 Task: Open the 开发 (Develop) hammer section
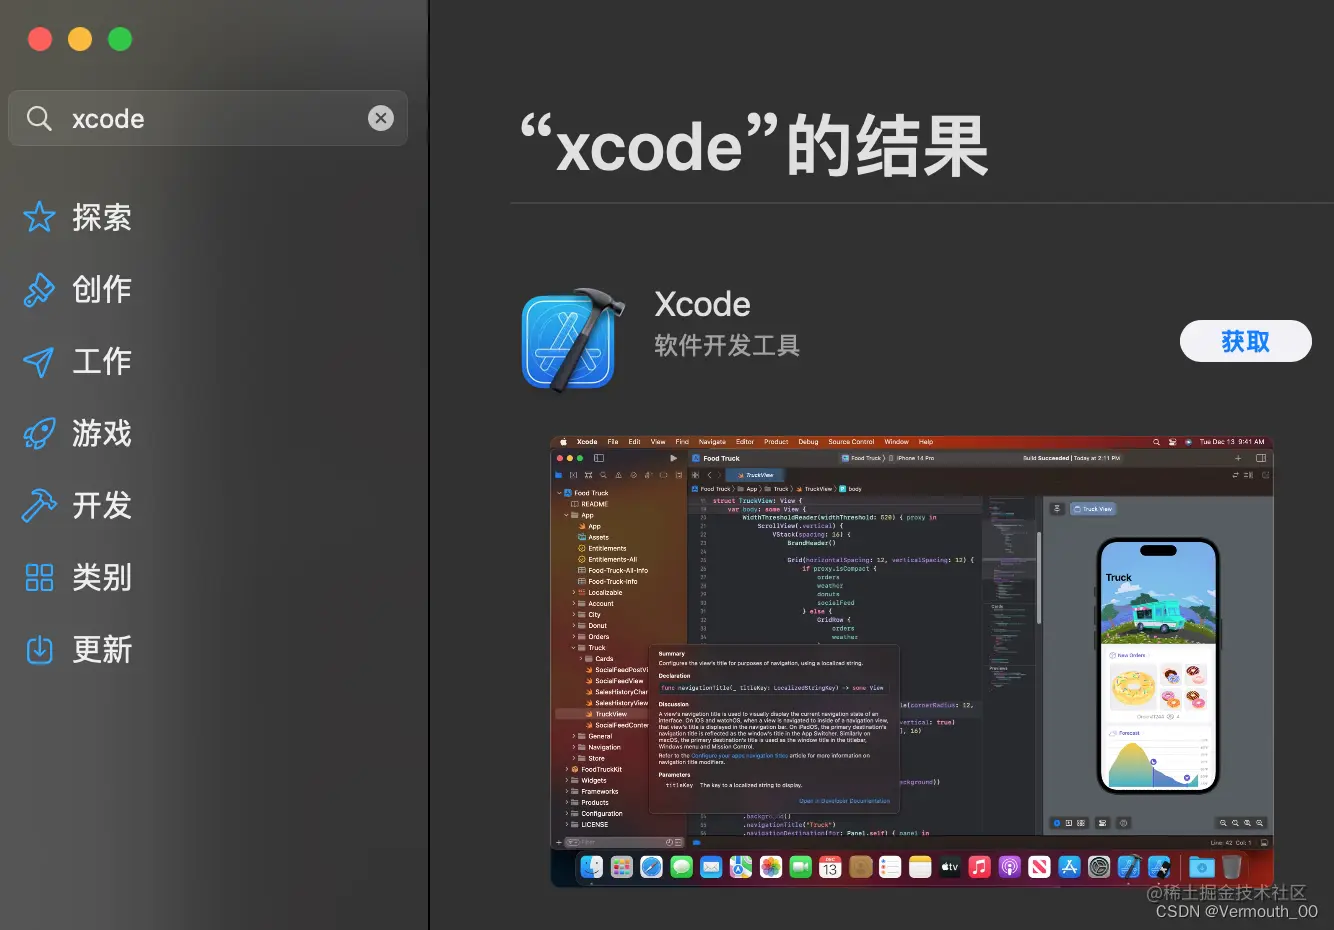(78, 505)
